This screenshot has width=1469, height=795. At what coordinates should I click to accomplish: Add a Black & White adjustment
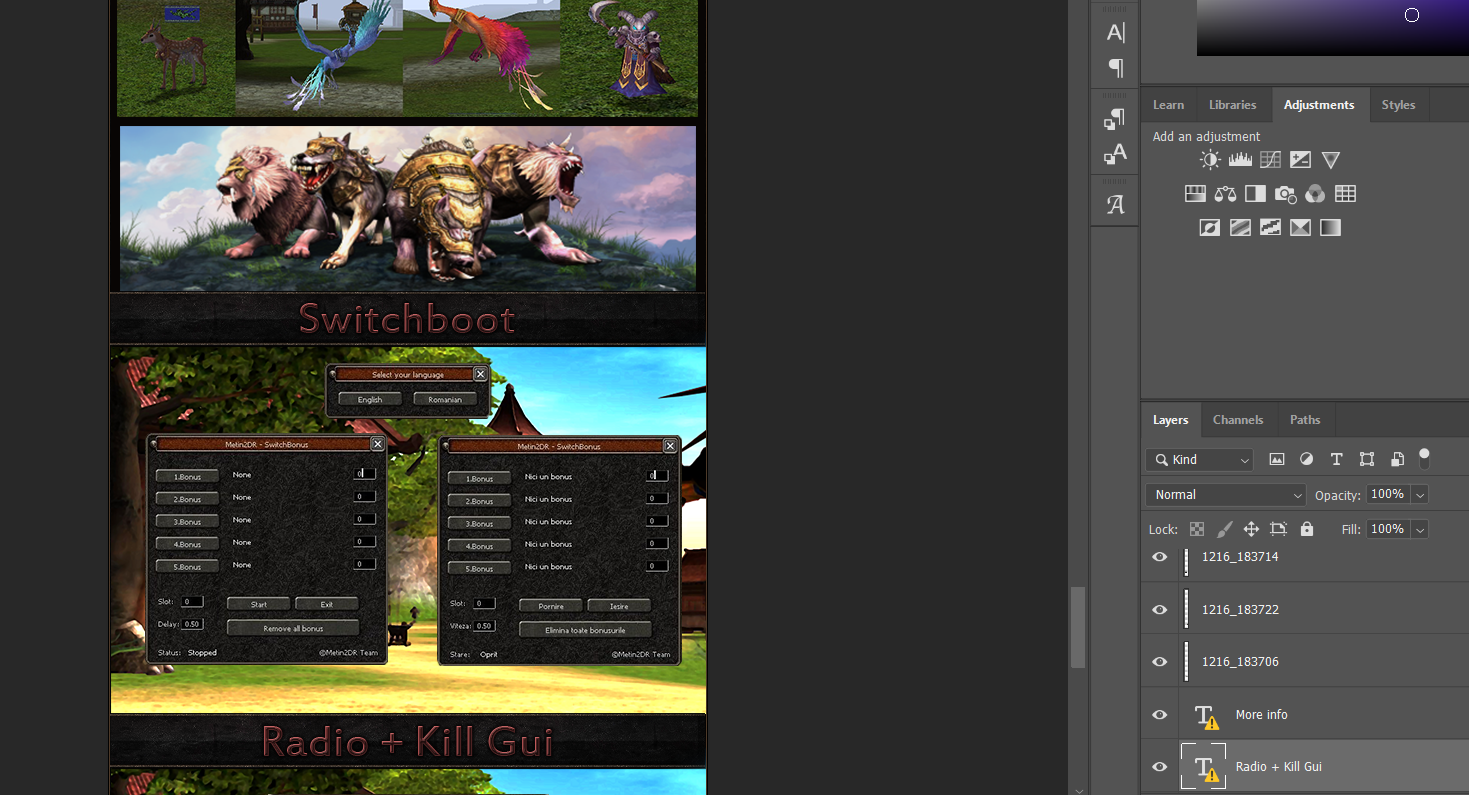(1255, 194)
